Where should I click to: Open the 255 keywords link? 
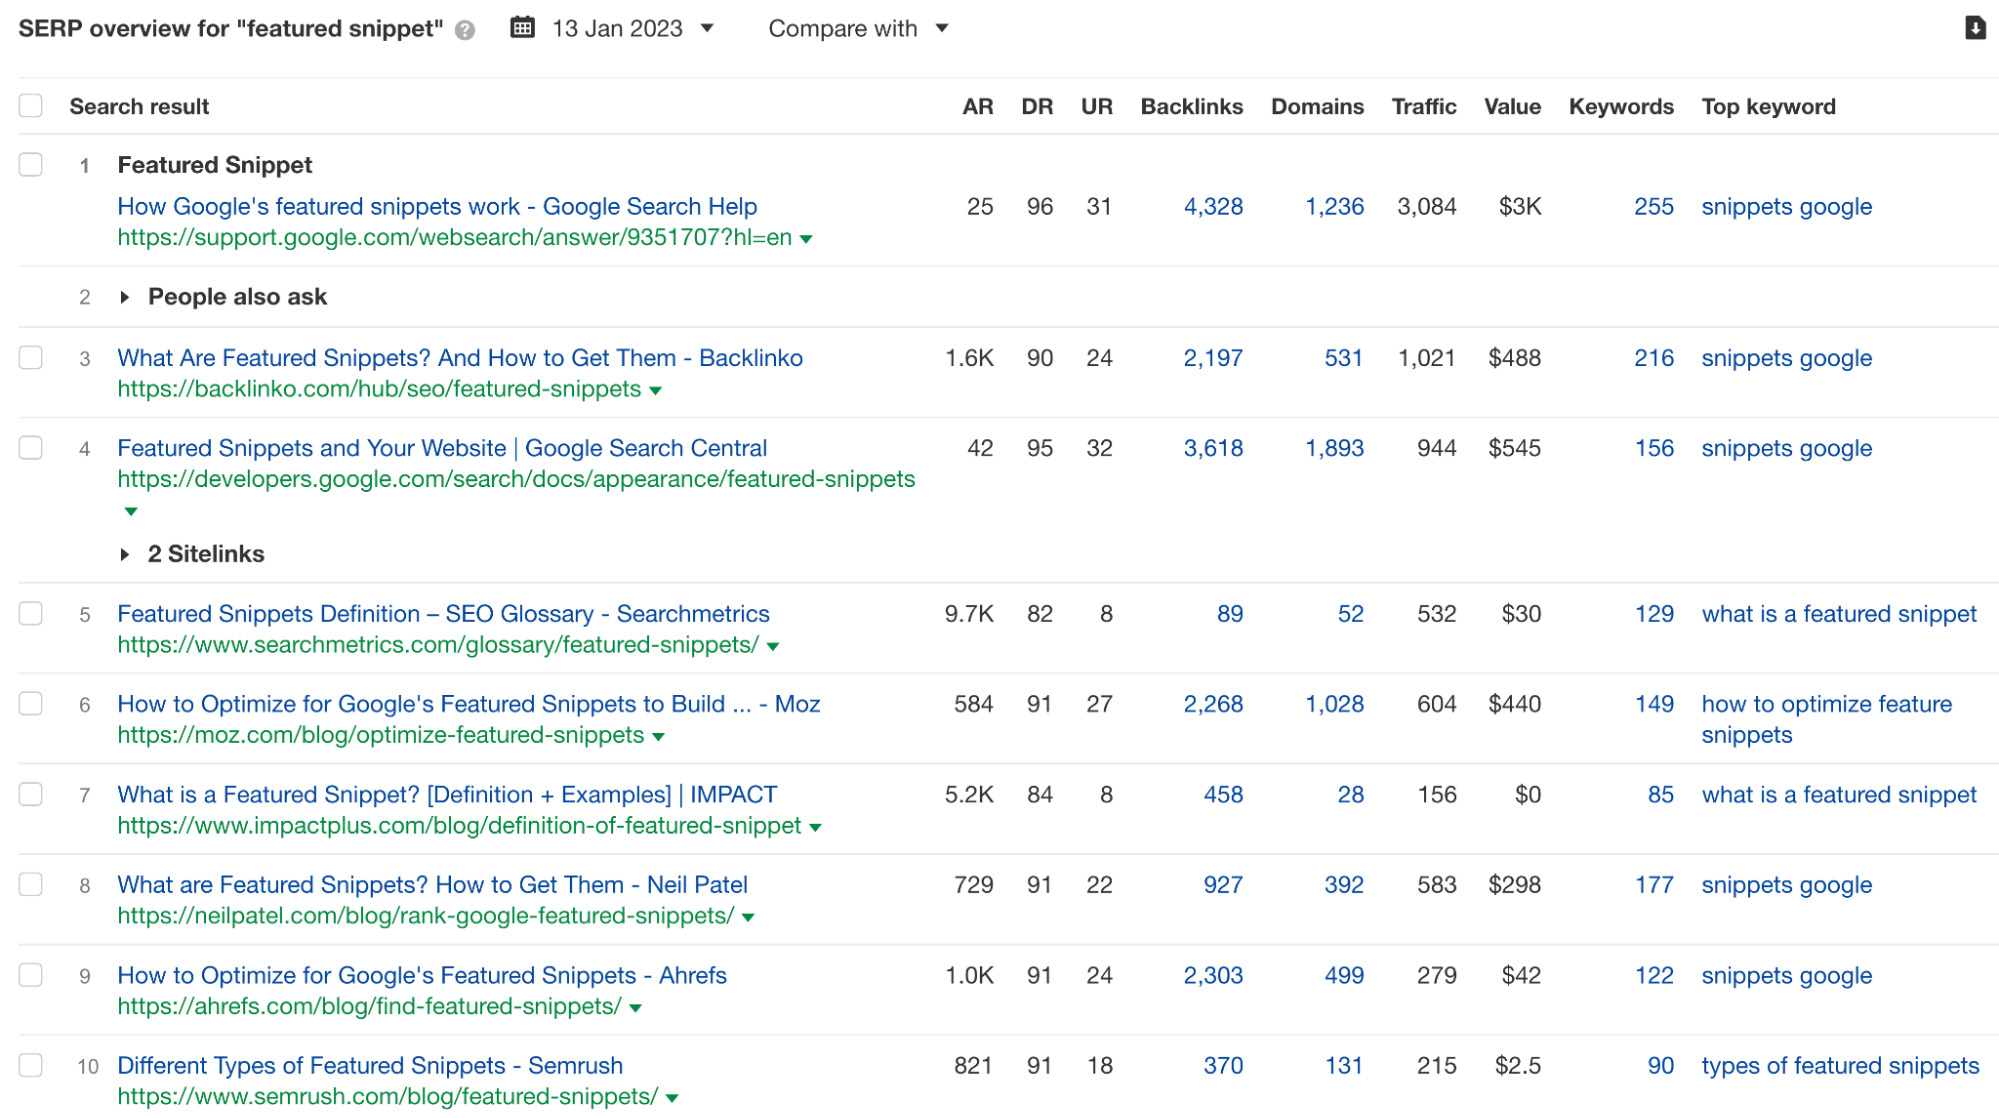coord(1653,206)
